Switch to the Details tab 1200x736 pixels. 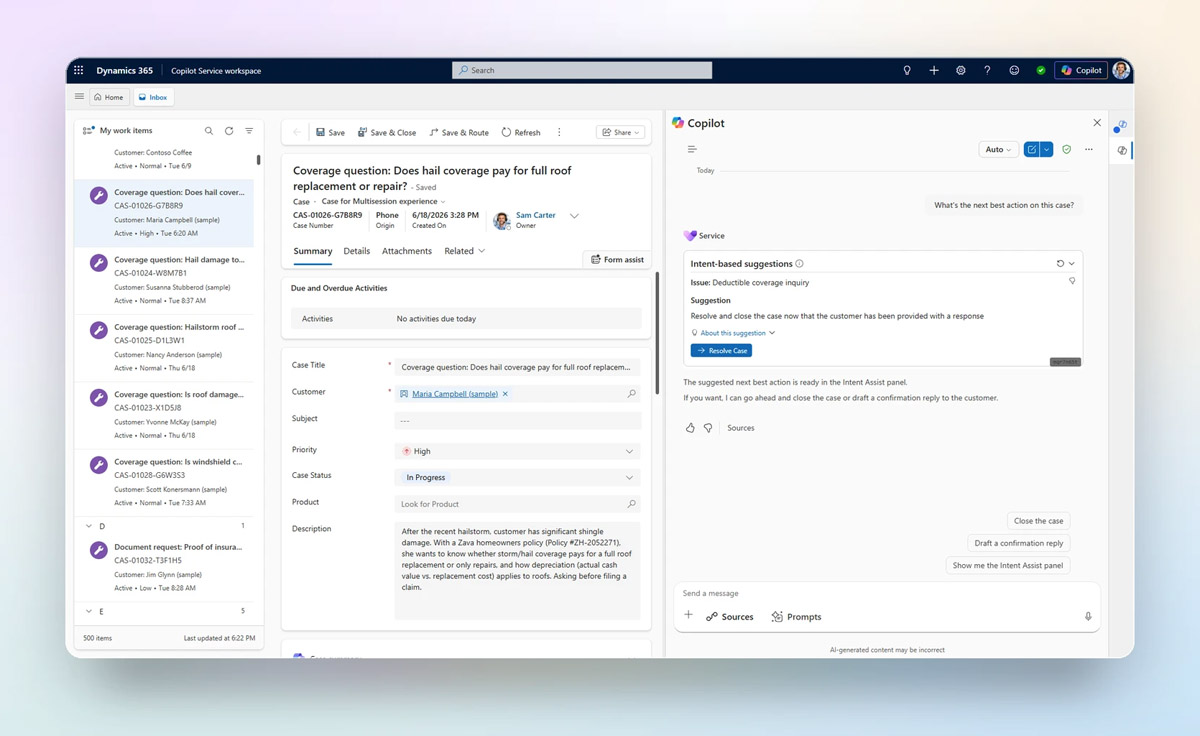[x=357, y=251]
